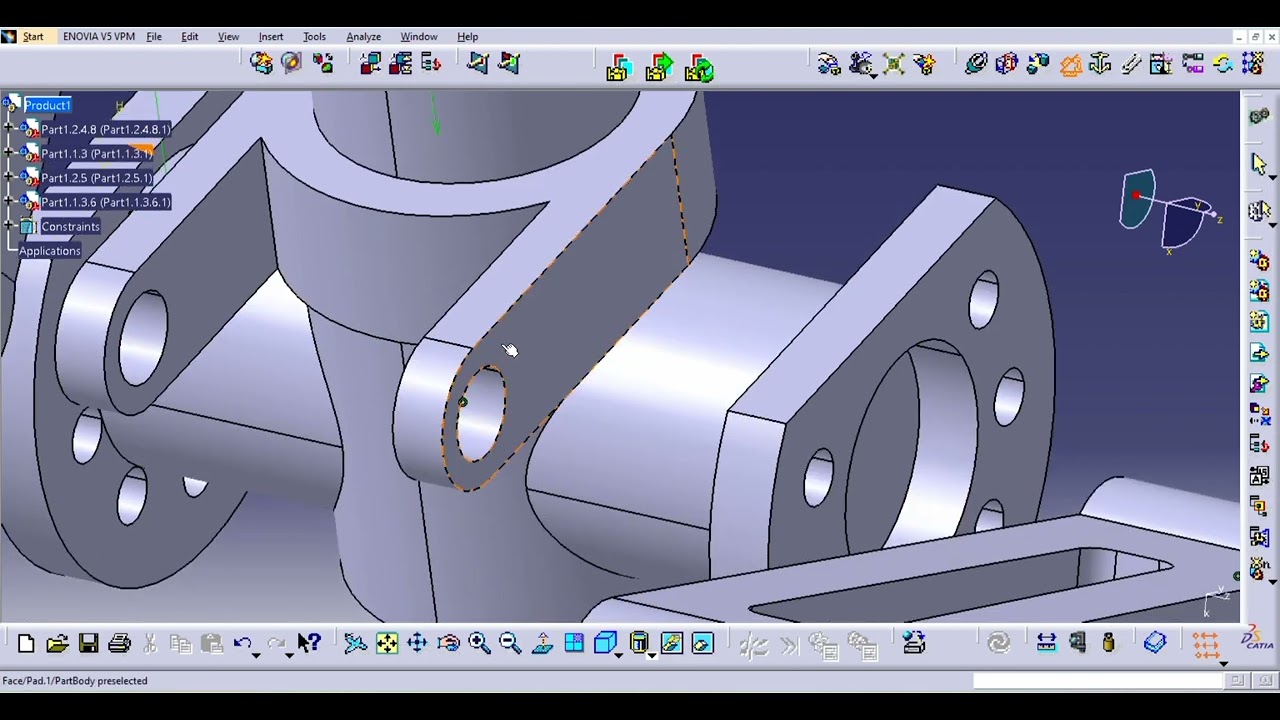Open the Insert menu
Image resolution: width=1280 pixels, height=720 pixels.
click(271, 37)
